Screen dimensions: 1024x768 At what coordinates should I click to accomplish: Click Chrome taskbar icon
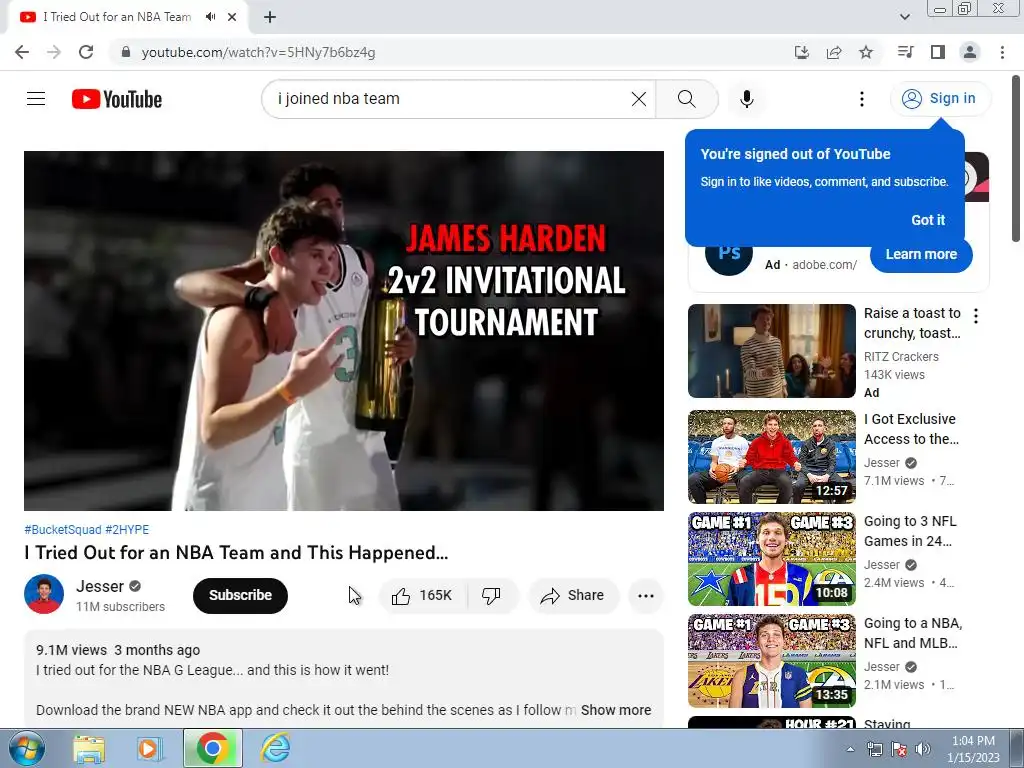click(212, 748)
